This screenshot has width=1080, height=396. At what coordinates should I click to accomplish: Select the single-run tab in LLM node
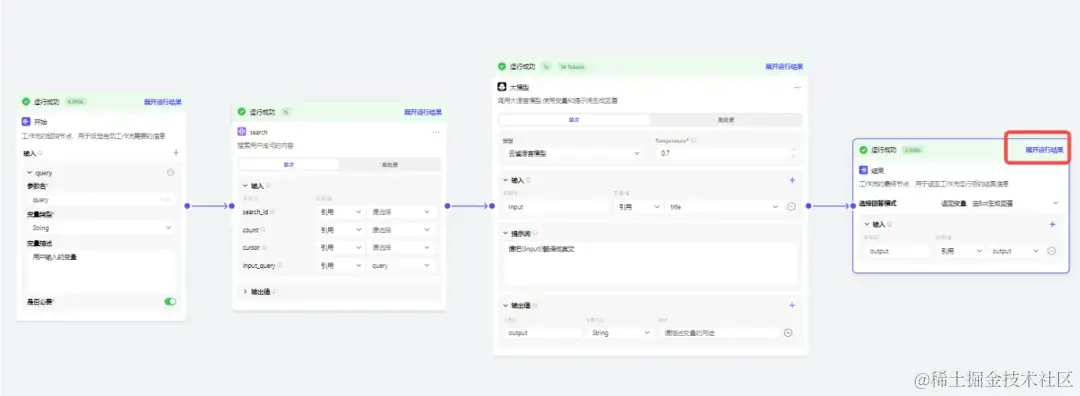[x=574, y=120]
